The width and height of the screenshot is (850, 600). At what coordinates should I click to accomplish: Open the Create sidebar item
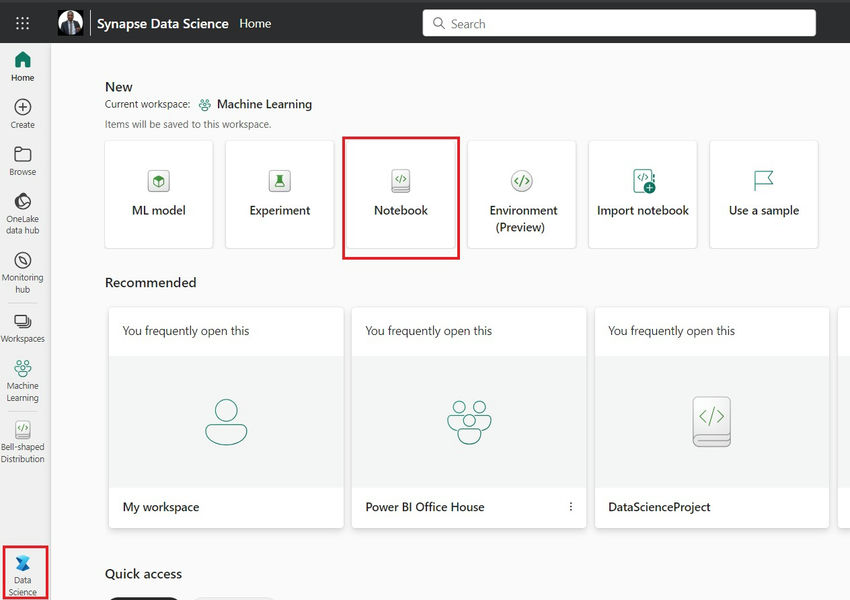point(23,113)
